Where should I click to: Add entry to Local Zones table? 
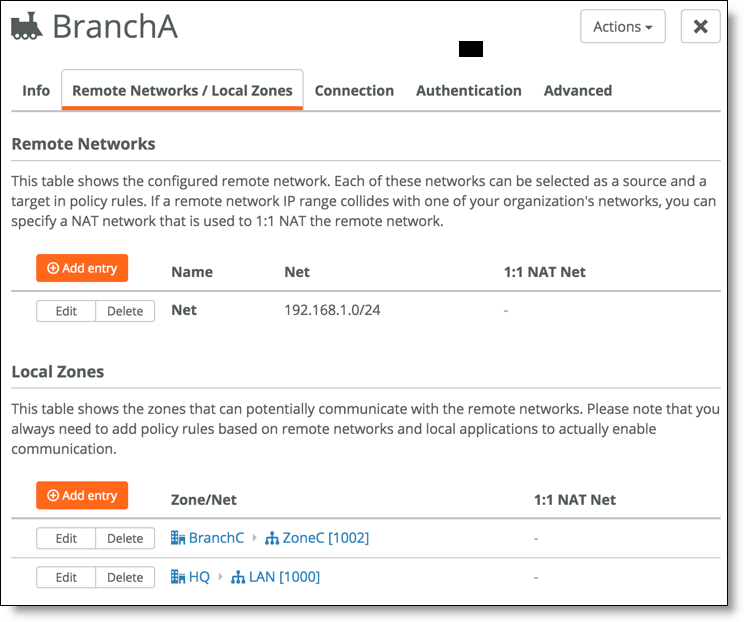coord(82,495)
